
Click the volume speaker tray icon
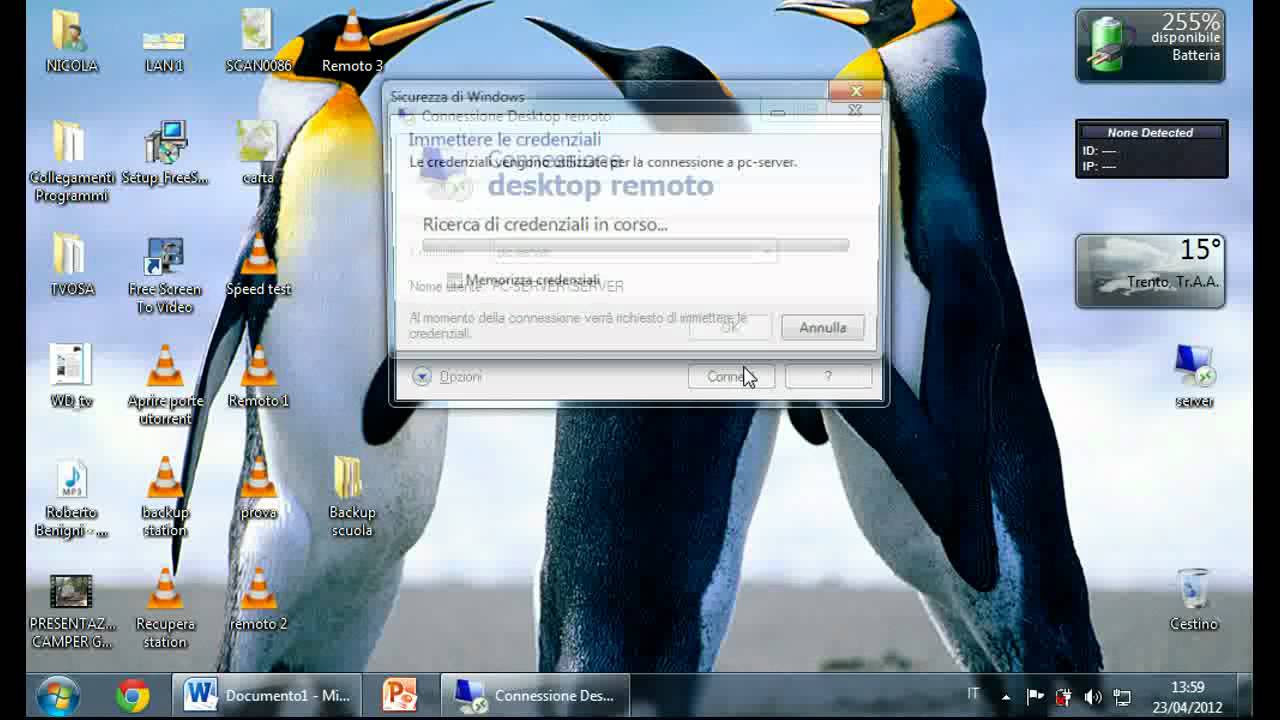(x=1092, y=697)
